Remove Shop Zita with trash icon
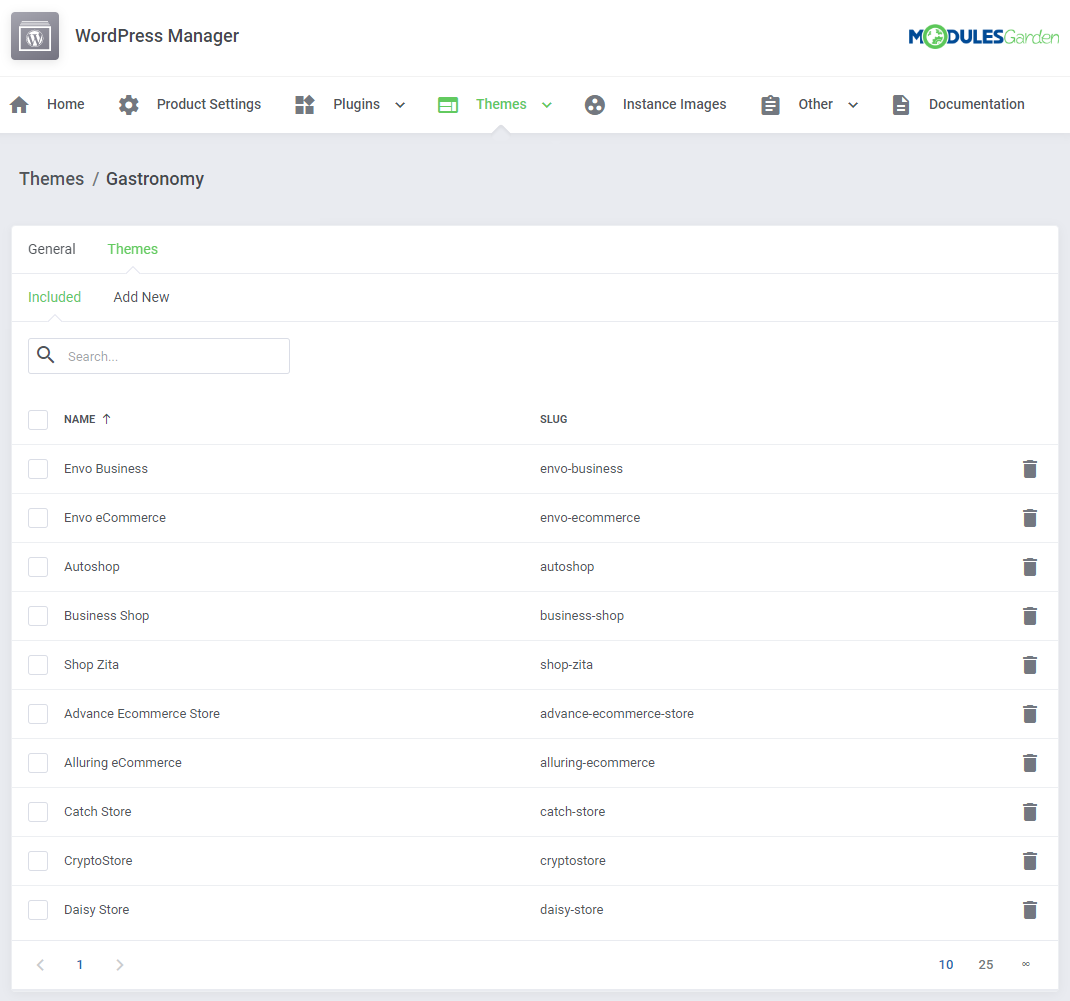1070x1001 pixels. [x=1030, y=665]
